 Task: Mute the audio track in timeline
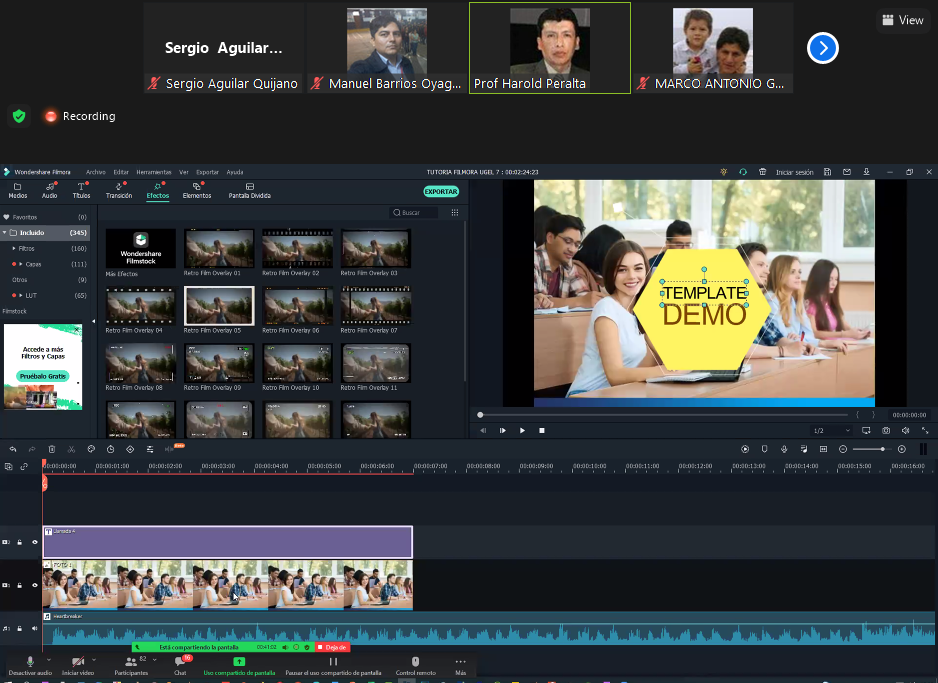tap(35, 628)
